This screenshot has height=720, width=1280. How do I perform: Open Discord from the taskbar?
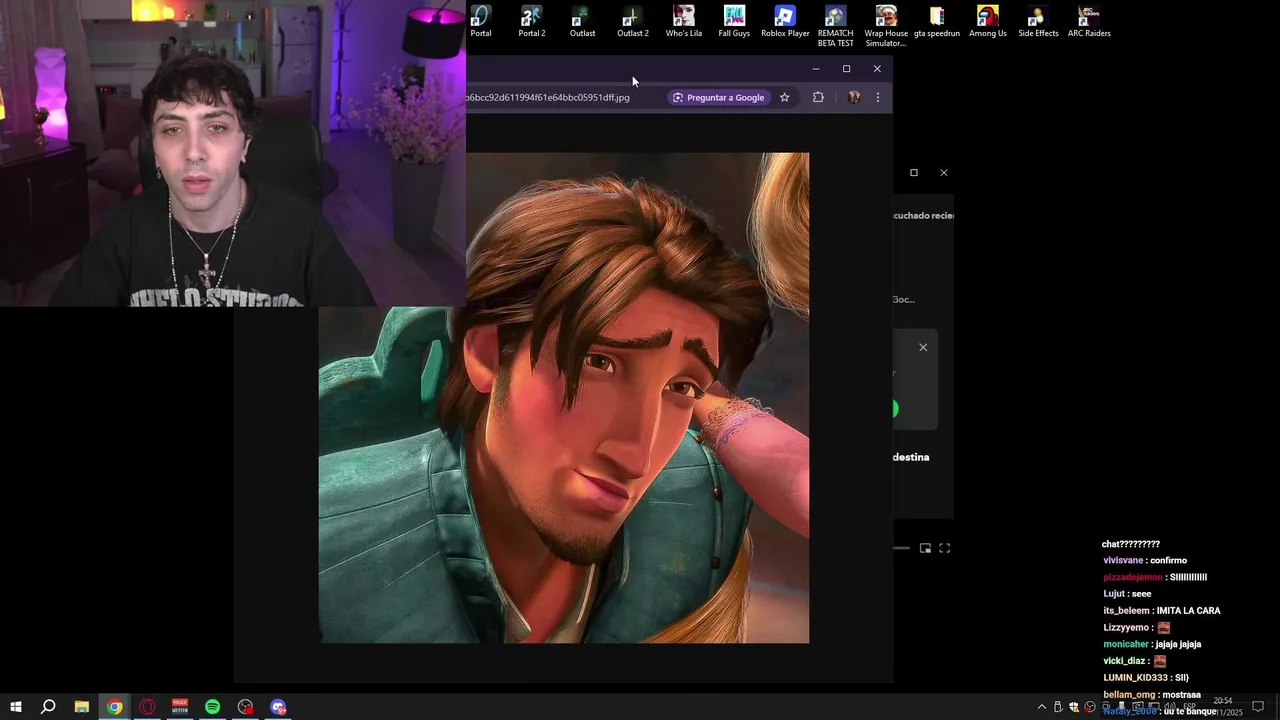pyautogui.click(x=278, y=707)
